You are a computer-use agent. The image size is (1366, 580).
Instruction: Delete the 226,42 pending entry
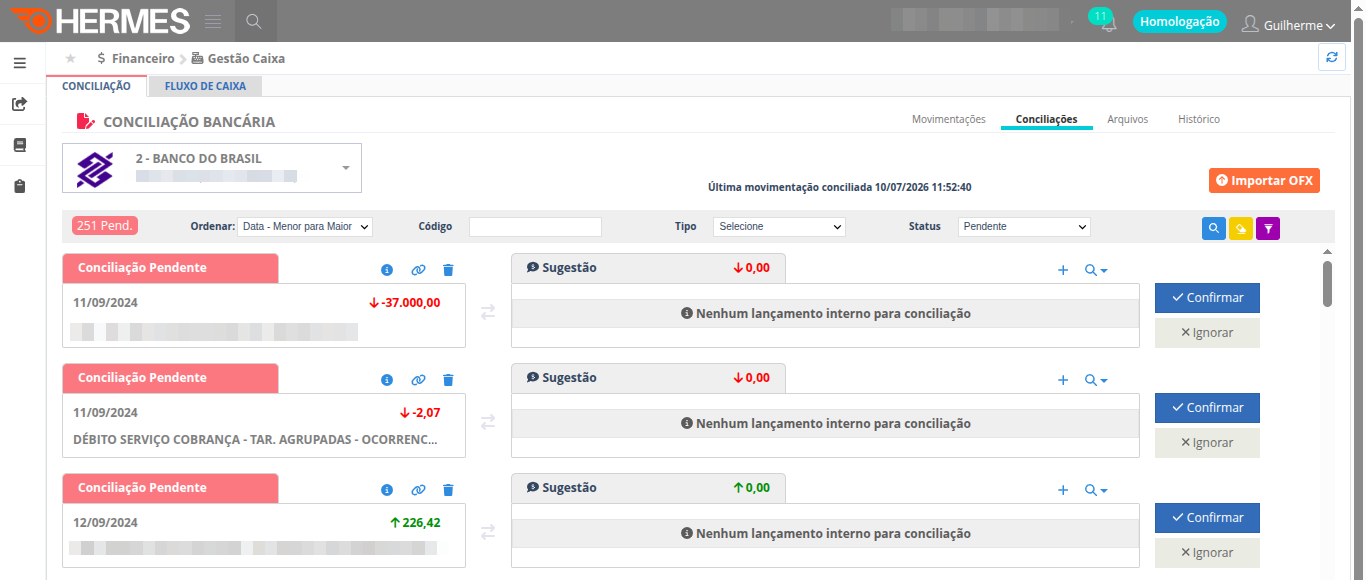pyautogui.click(x=448, y=490)
